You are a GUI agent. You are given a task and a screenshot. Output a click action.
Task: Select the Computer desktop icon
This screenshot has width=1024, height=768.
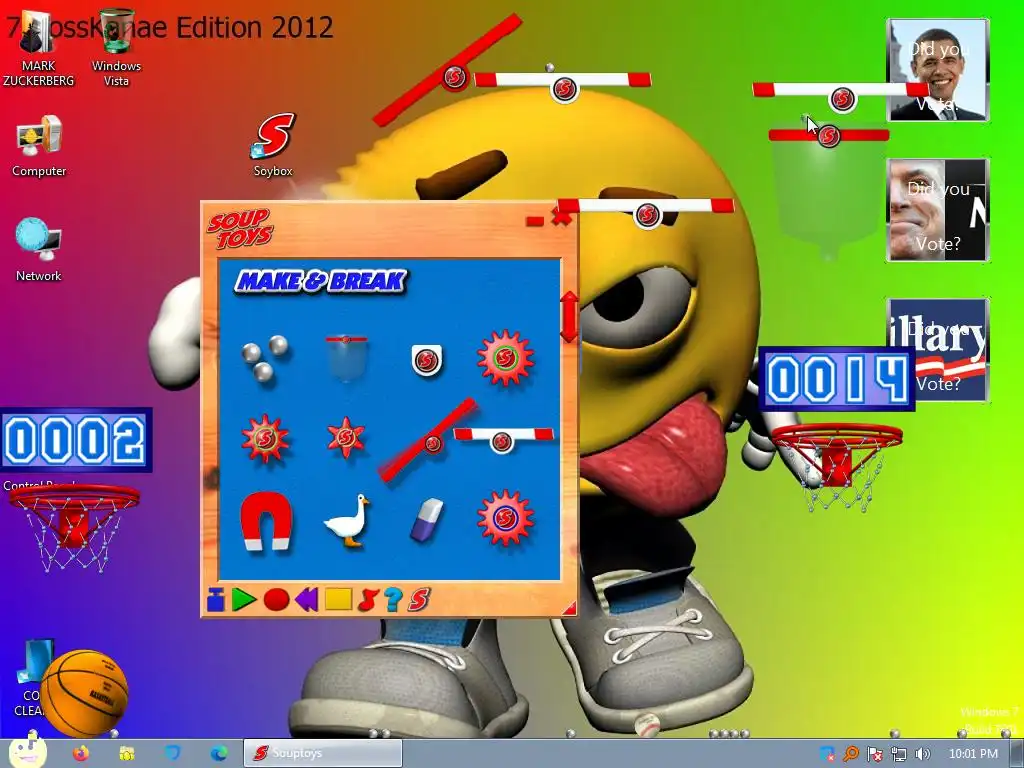pyautogui.click(x=39, y=146)
